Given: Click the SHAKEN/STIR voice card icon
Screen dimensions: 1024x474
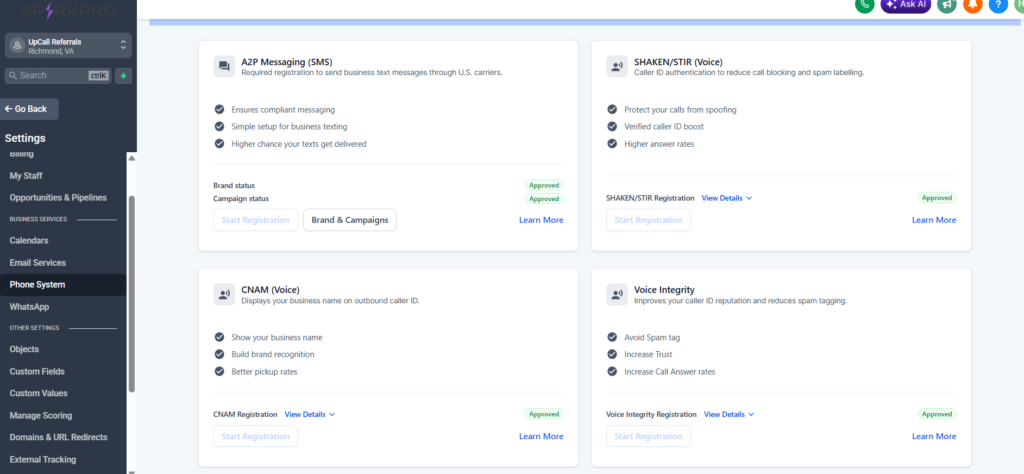Looking at the screenshot, I should [x=617, y=67].
